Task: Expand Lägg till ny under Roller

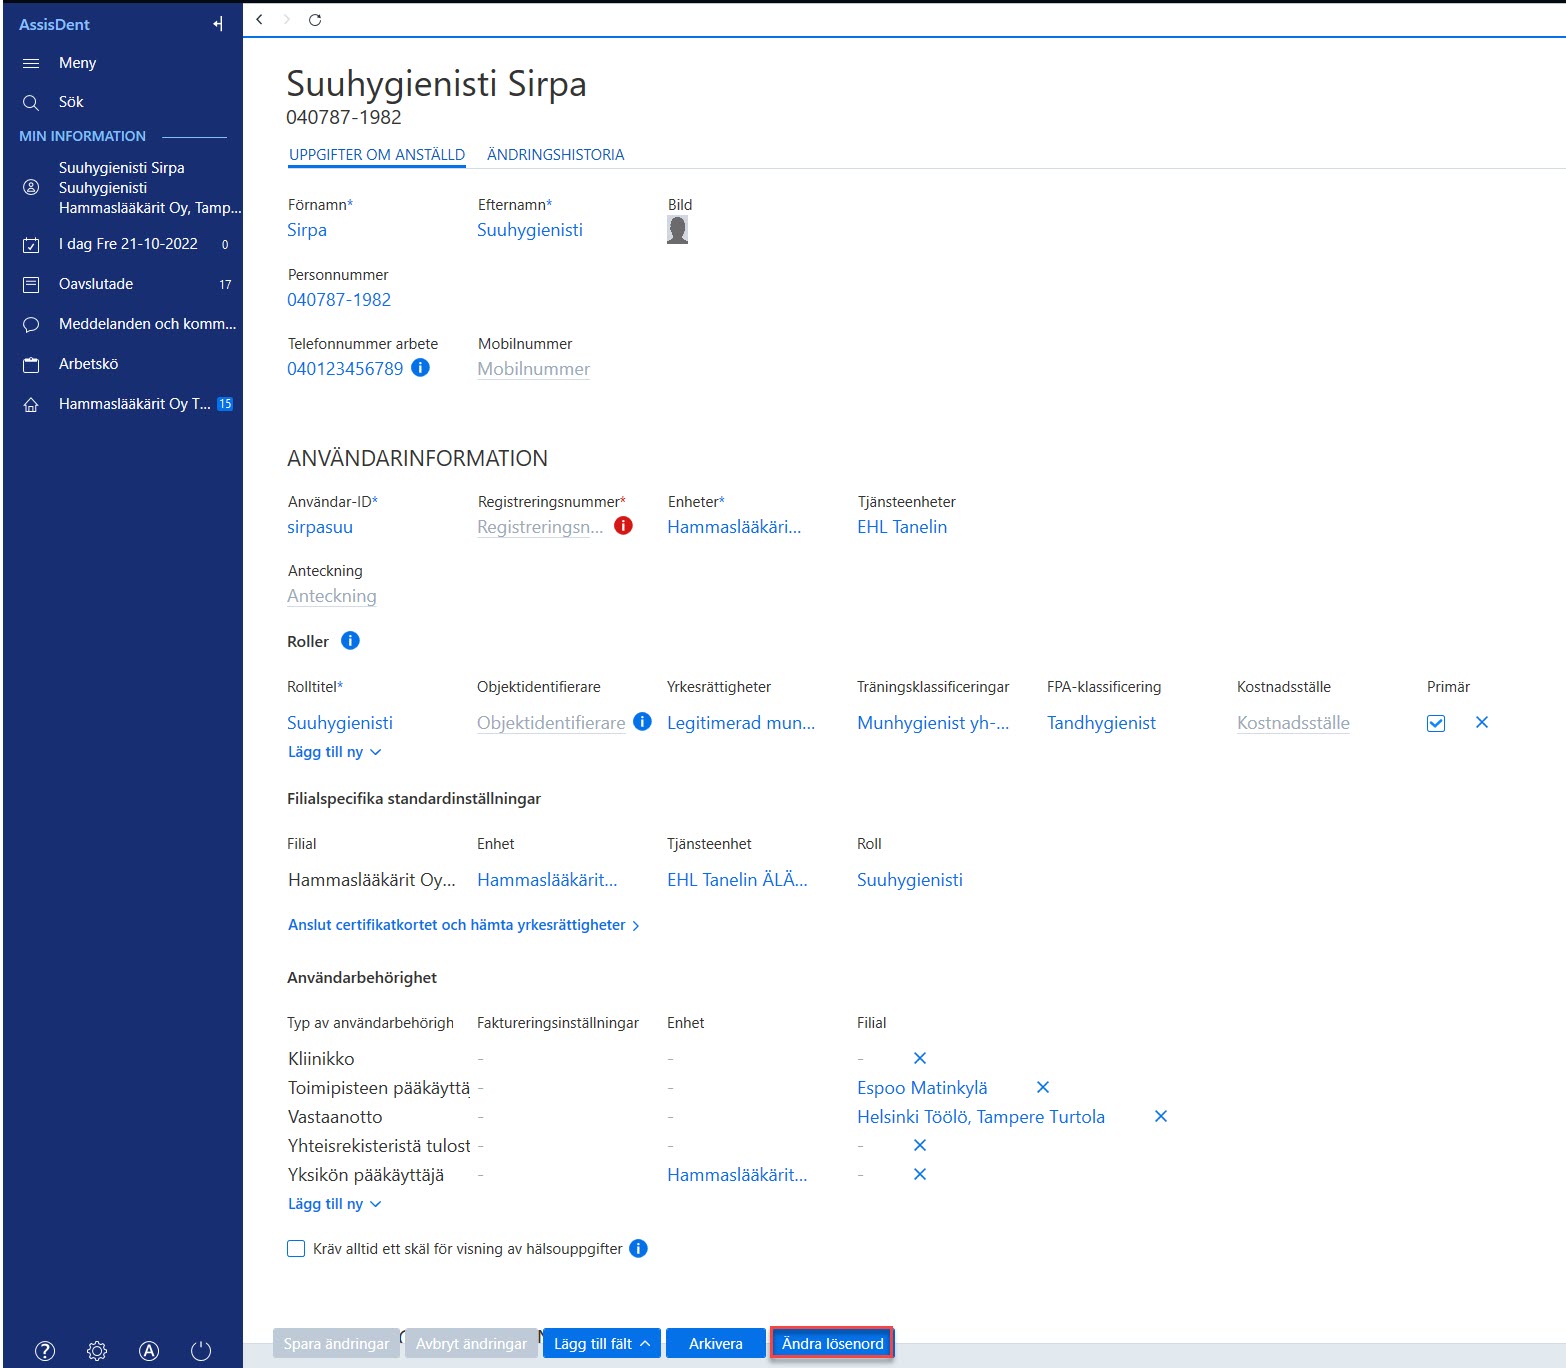Action: pyautogui.click(x=334, y=752)
